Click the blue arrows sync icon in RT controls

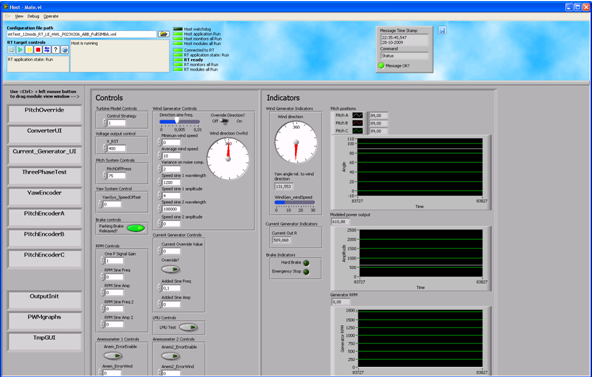pyautogui.click(x=47, y=49)
